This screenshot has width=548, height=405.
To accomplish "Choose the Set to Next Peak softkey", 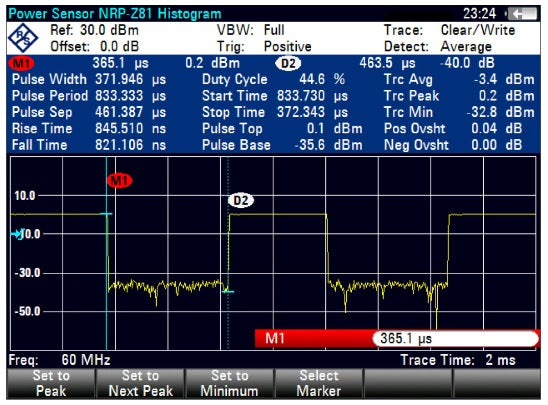I will tap(140, 383).
